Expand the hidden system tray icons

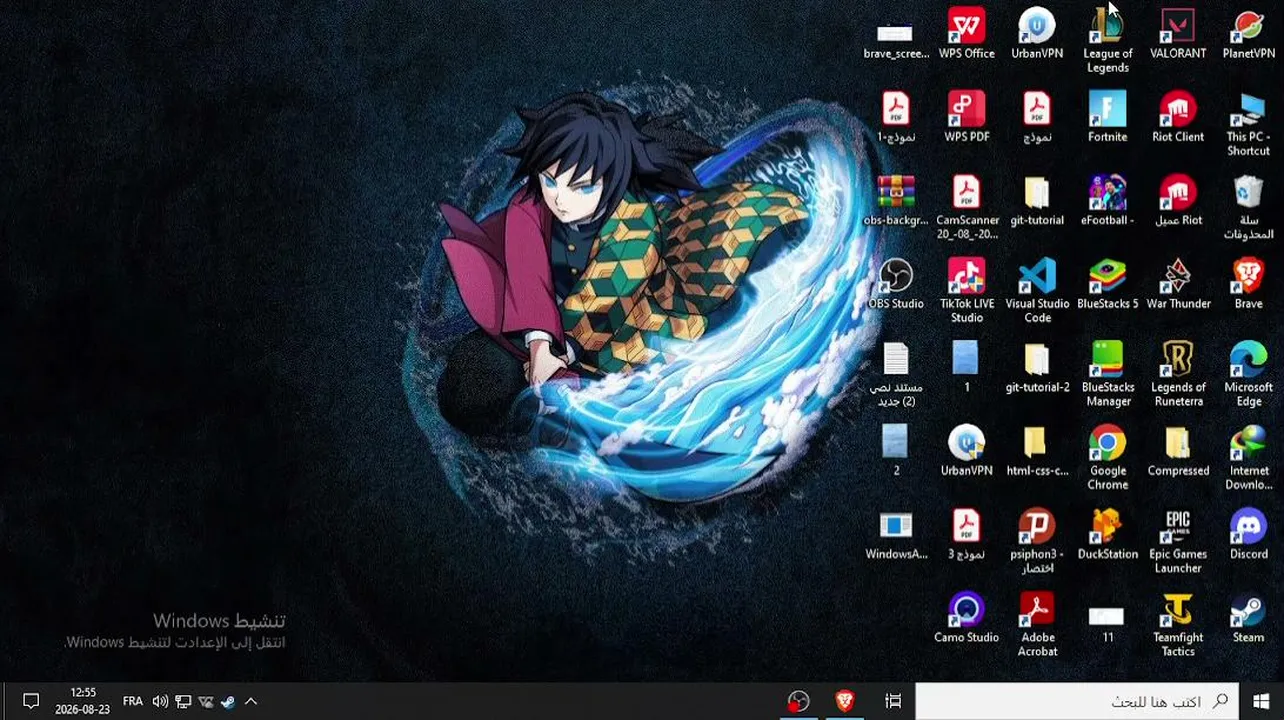point(251,701)
